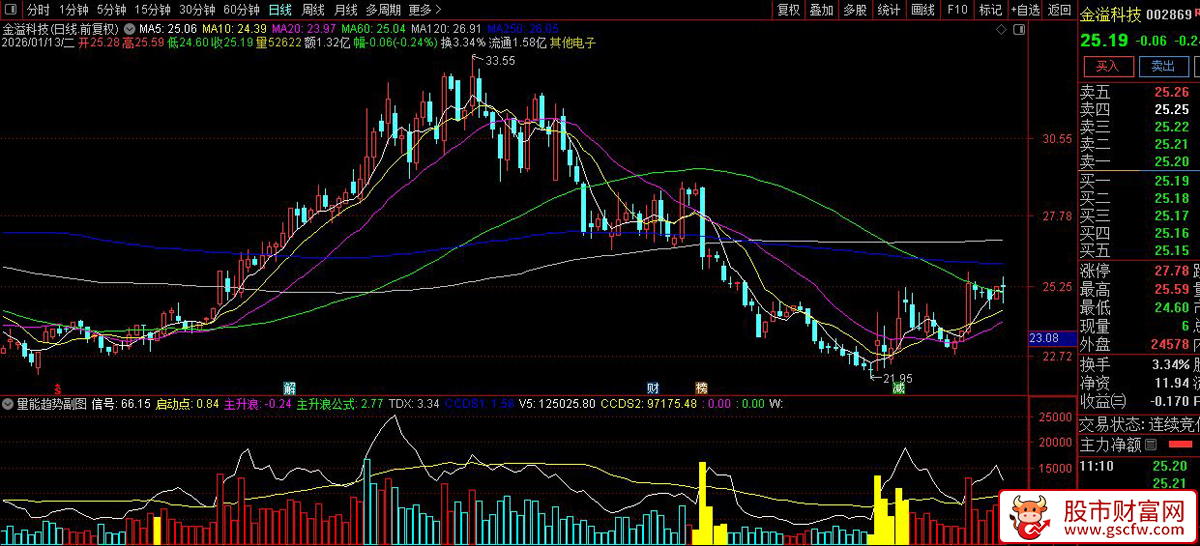Open the dropdown next to 金溢科技 chart title

click(130, 27)
